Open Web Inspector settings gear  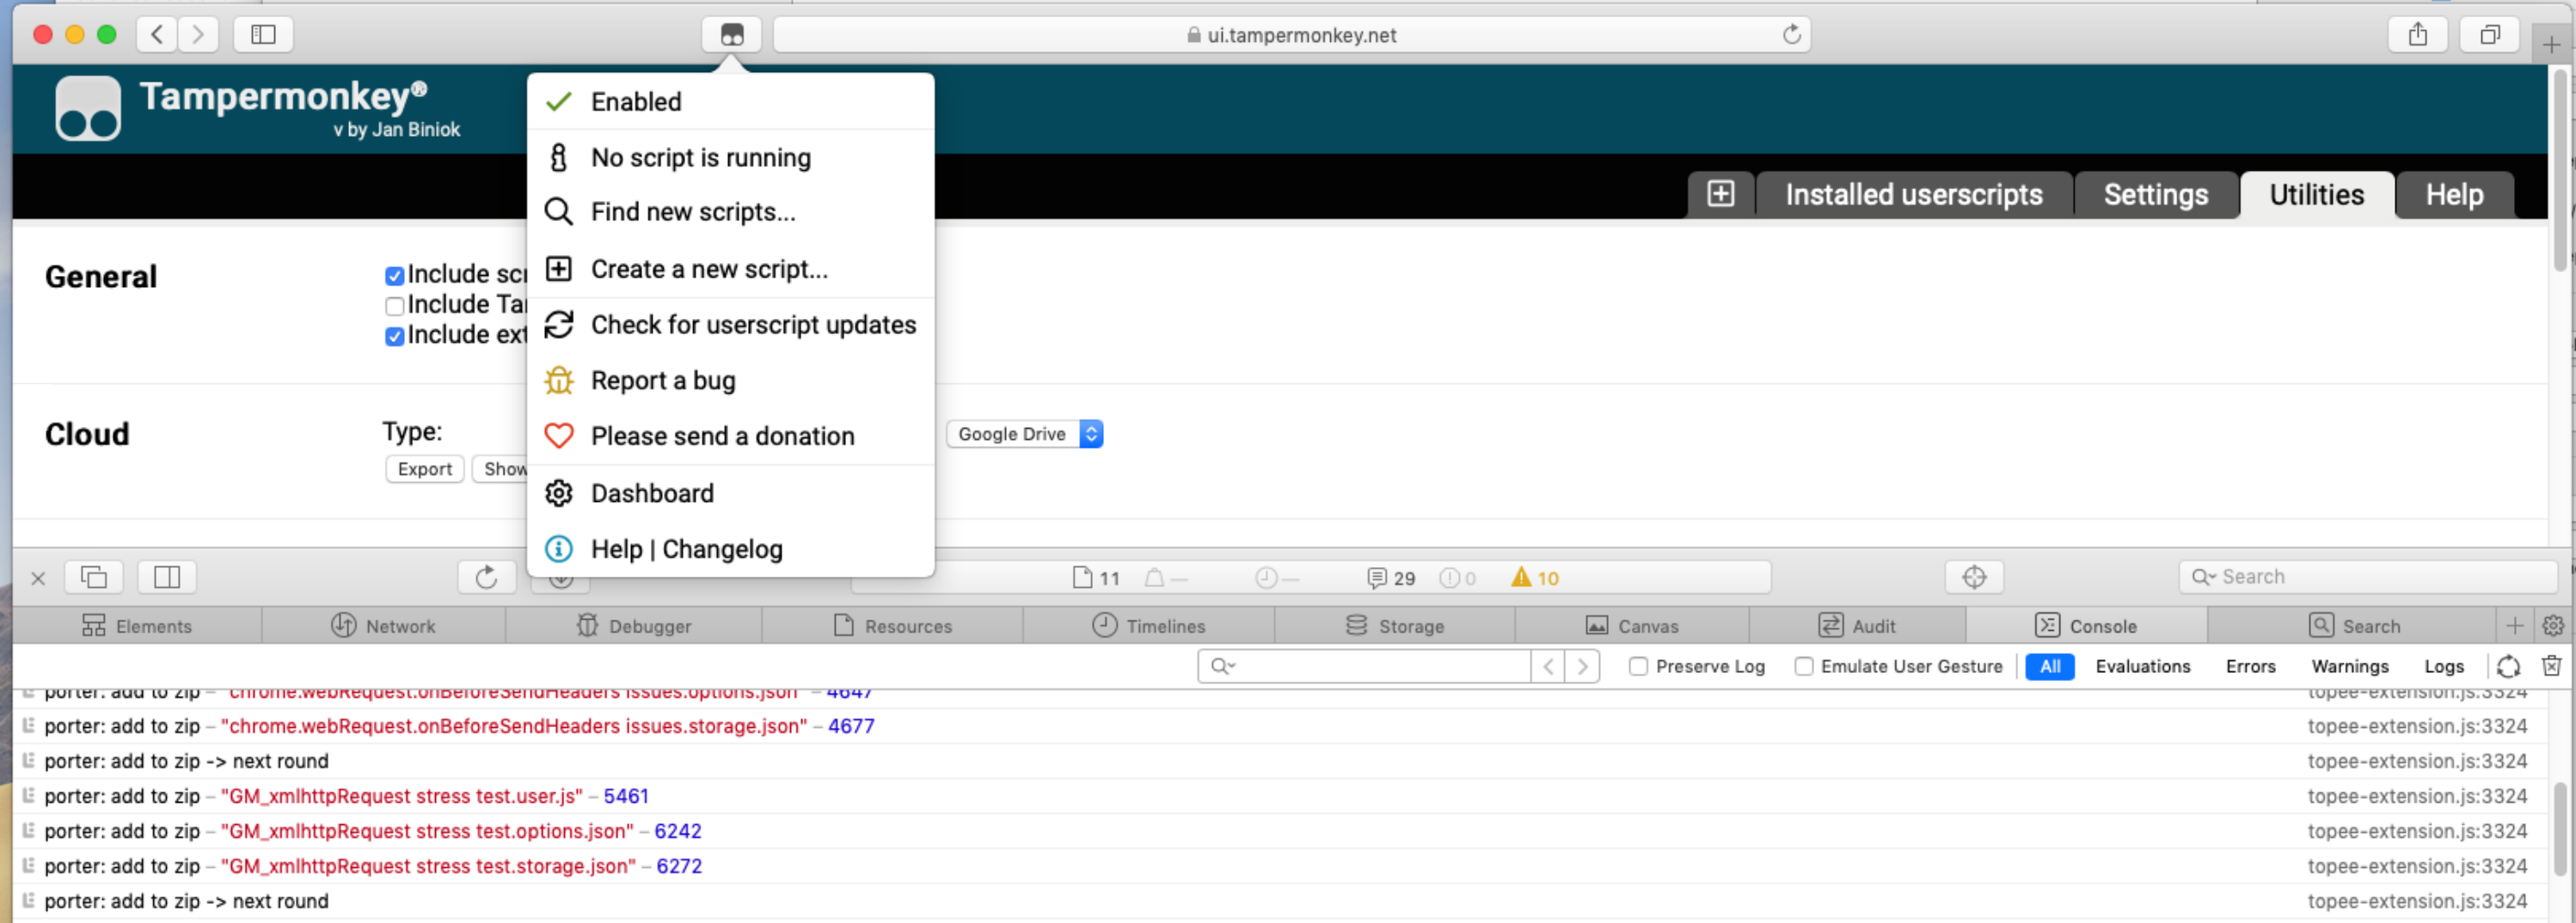tap(2552, 626)
